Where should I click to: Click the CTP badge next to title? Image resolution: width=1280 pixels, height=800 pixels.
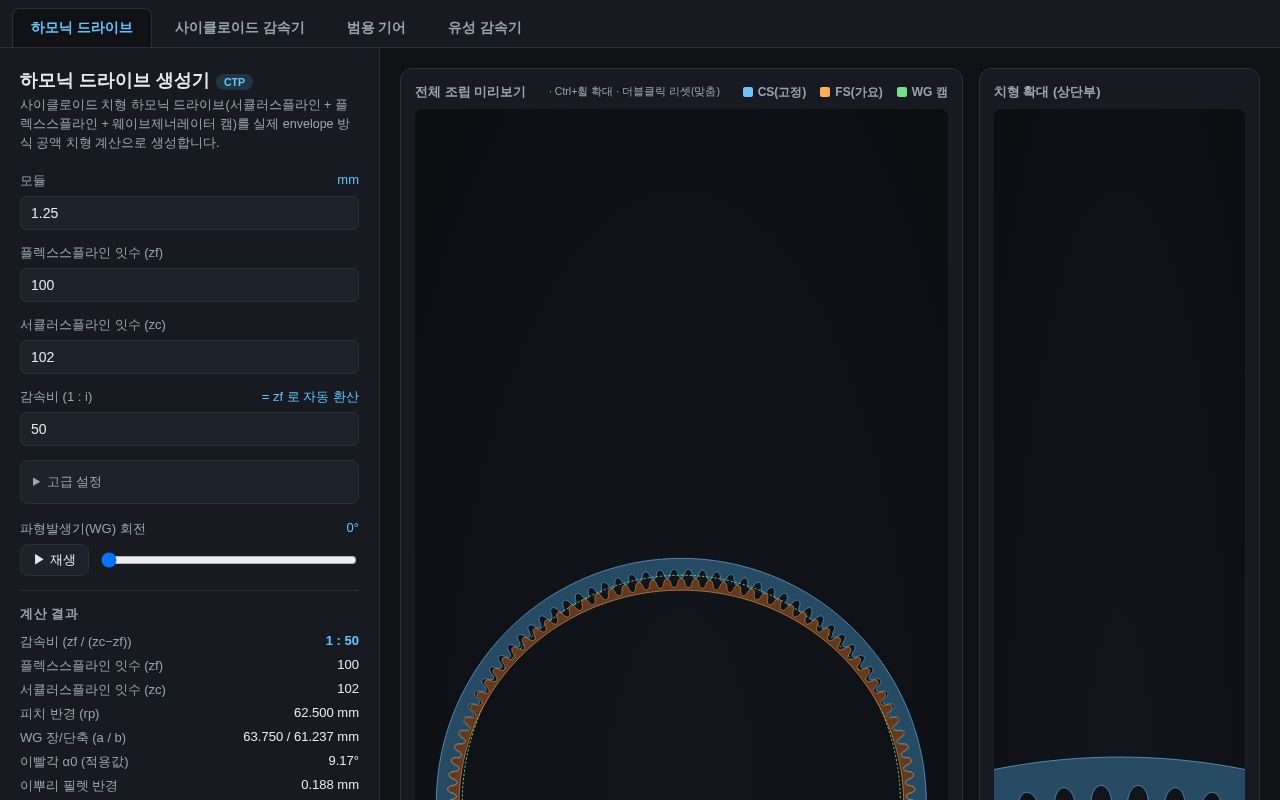(234, 82)
